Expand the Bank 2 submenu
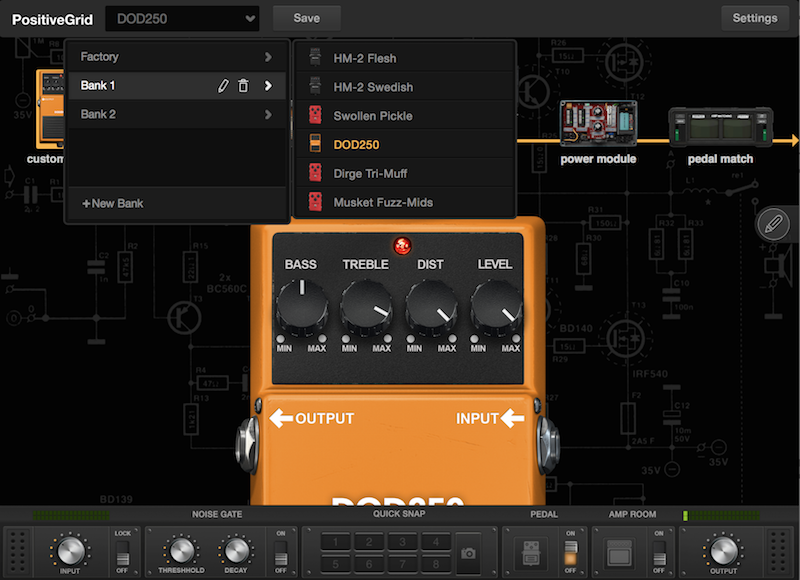This screenshot has width=800, height=580. tap(176, 114)
